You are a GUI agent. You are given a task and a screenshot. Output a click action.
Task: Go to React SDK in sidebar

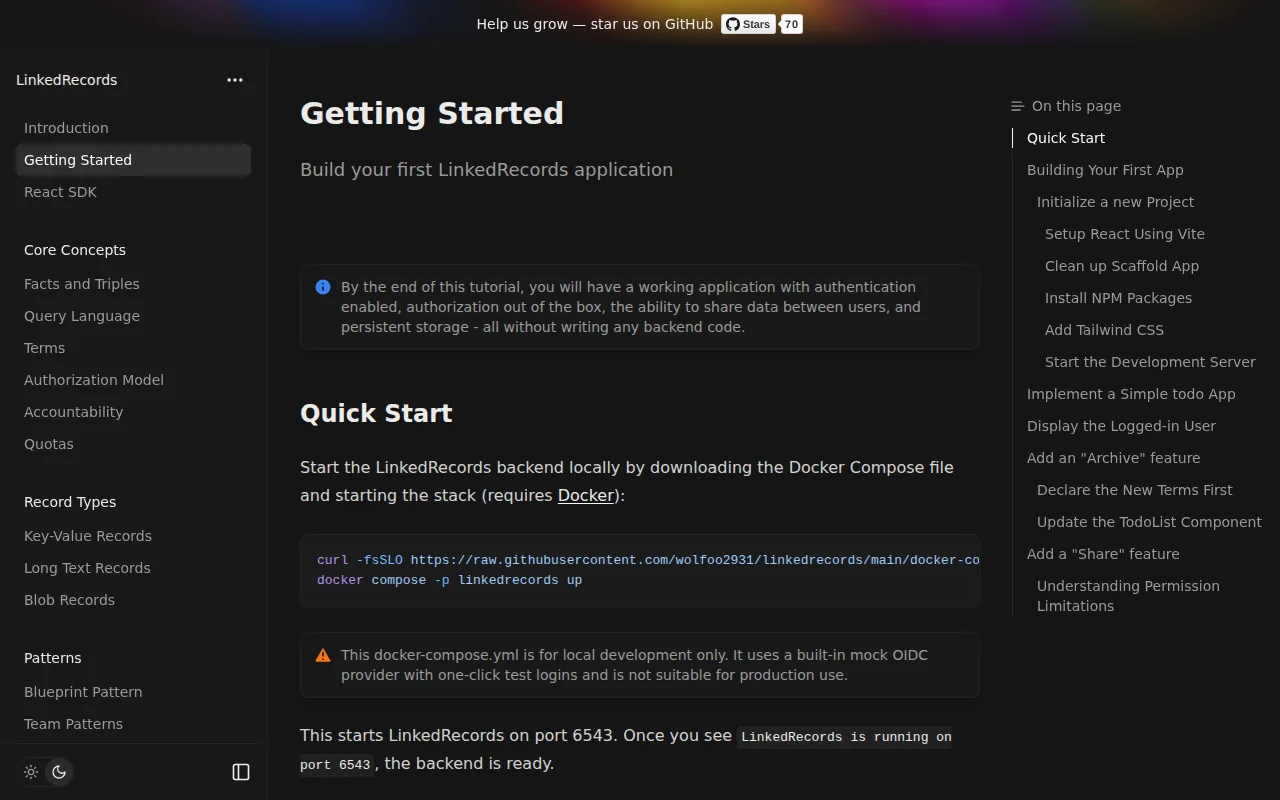tap(60, 192)
